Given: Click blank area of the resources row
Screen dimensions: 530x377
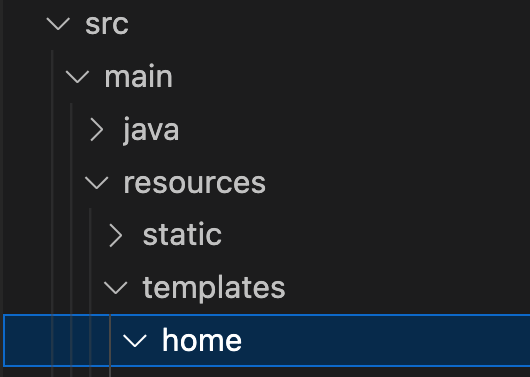Looking at the screenshot, I should (x=399, y=183).
